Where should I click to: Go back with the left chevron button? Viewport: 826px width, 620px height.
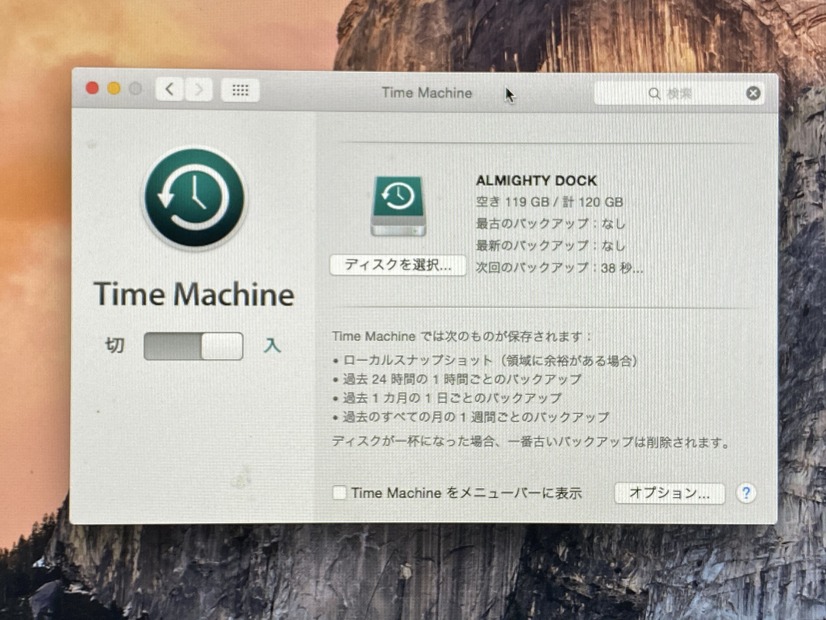click(170, 90)
